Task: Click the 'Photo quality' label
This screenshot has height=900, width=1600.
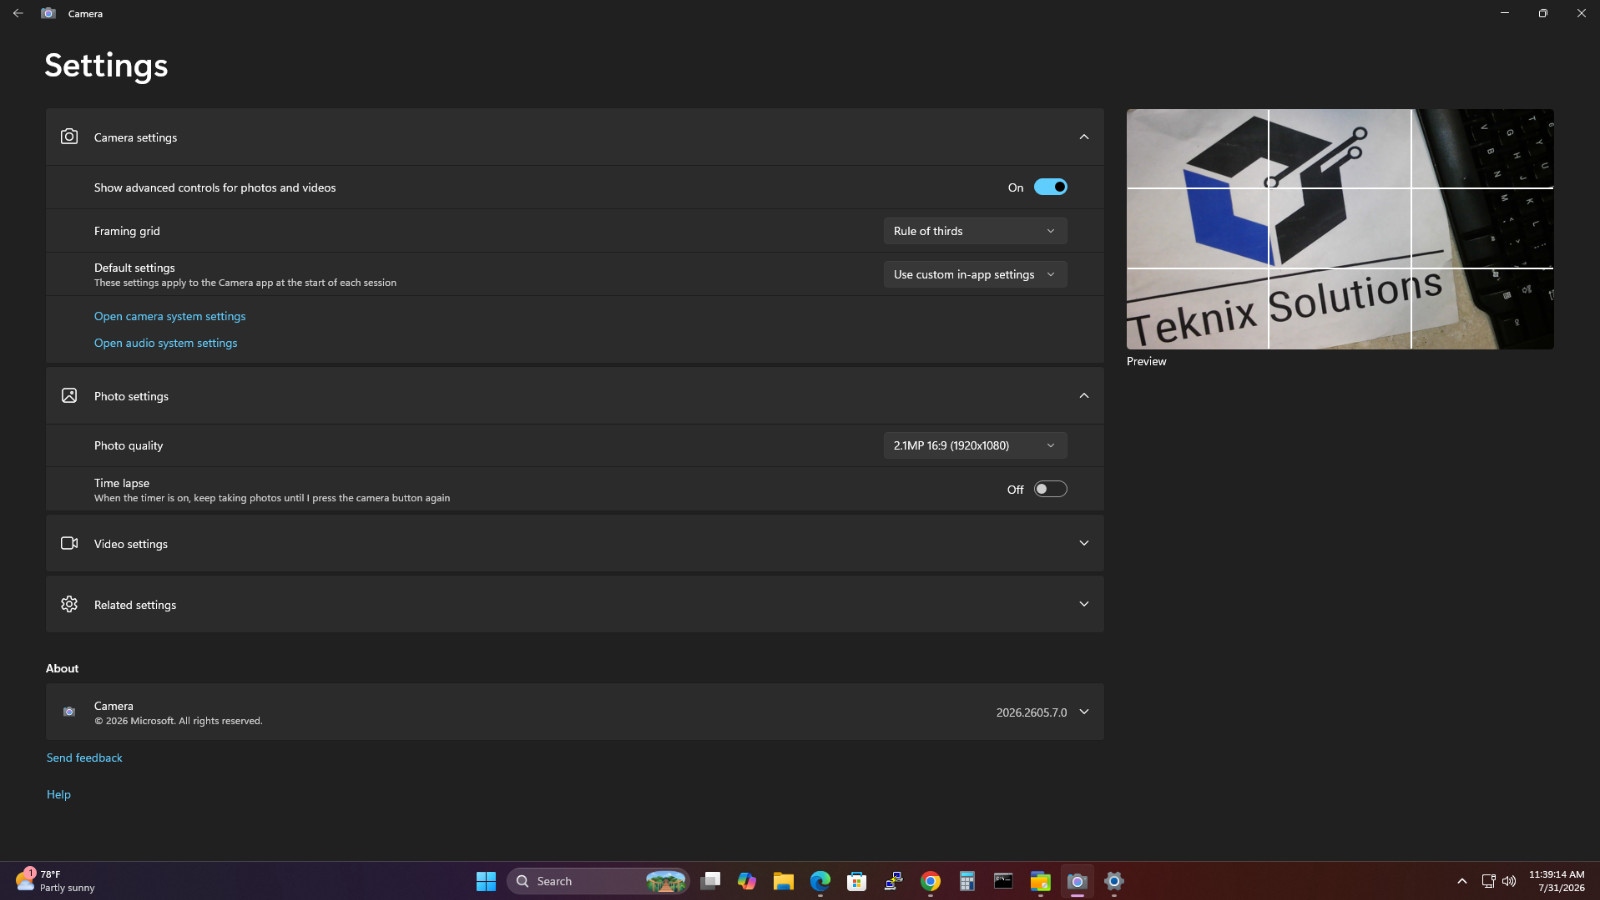Action: 128,446
